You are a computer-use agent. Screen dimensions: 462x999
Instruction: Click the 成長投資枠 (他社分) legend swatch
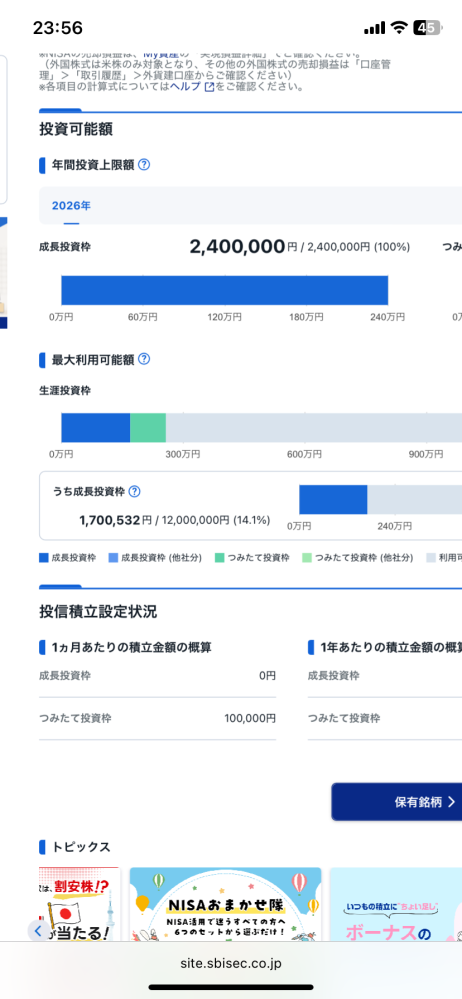click(x=113, y=557)
